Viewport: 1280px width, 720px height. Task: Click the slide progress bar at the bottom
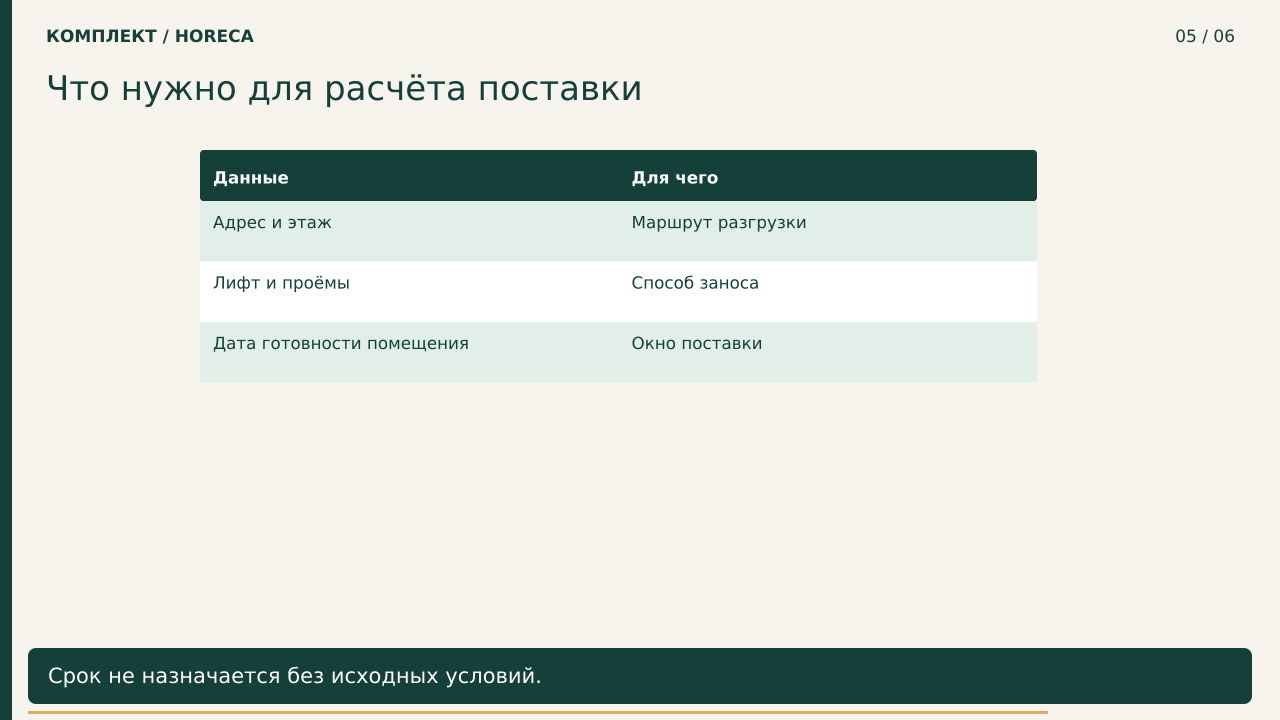pyautogui.click(x=538, y=713)
